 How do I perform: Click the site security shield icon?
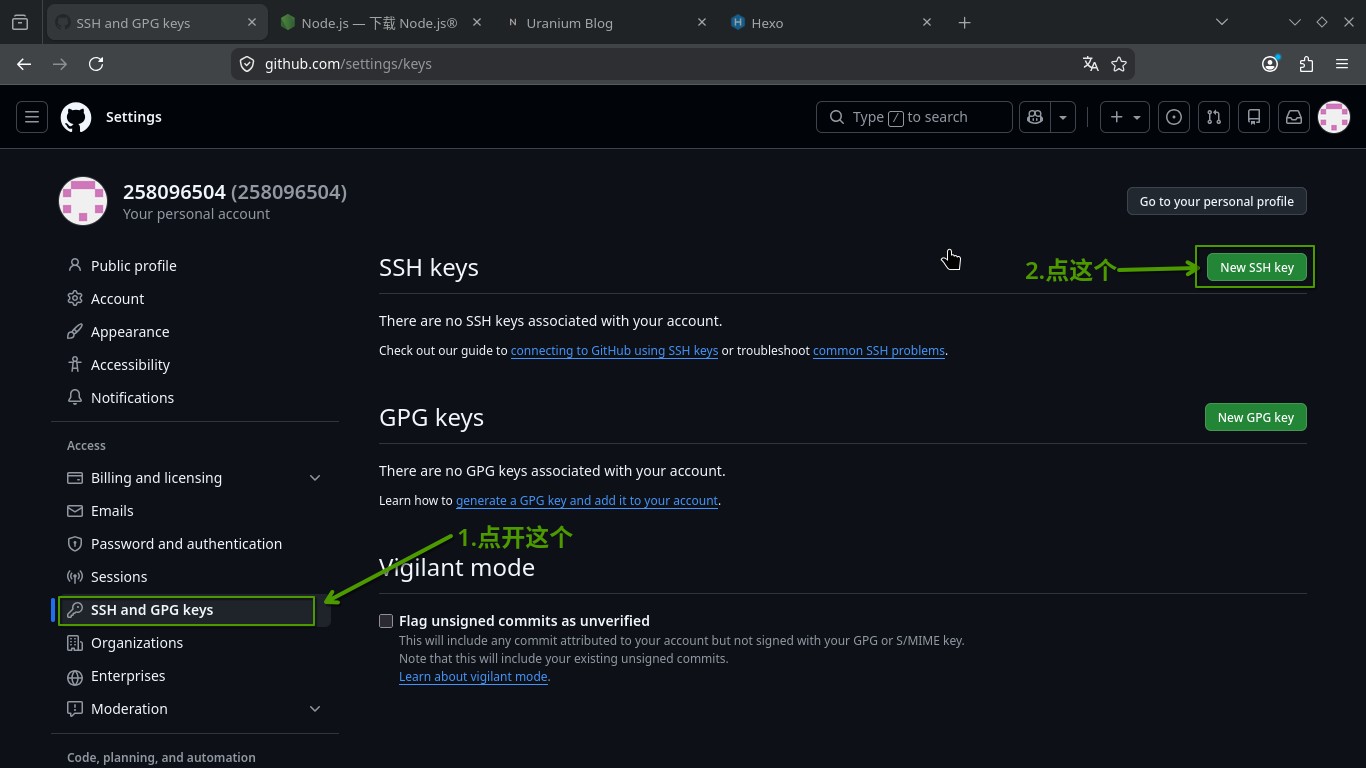247,64
